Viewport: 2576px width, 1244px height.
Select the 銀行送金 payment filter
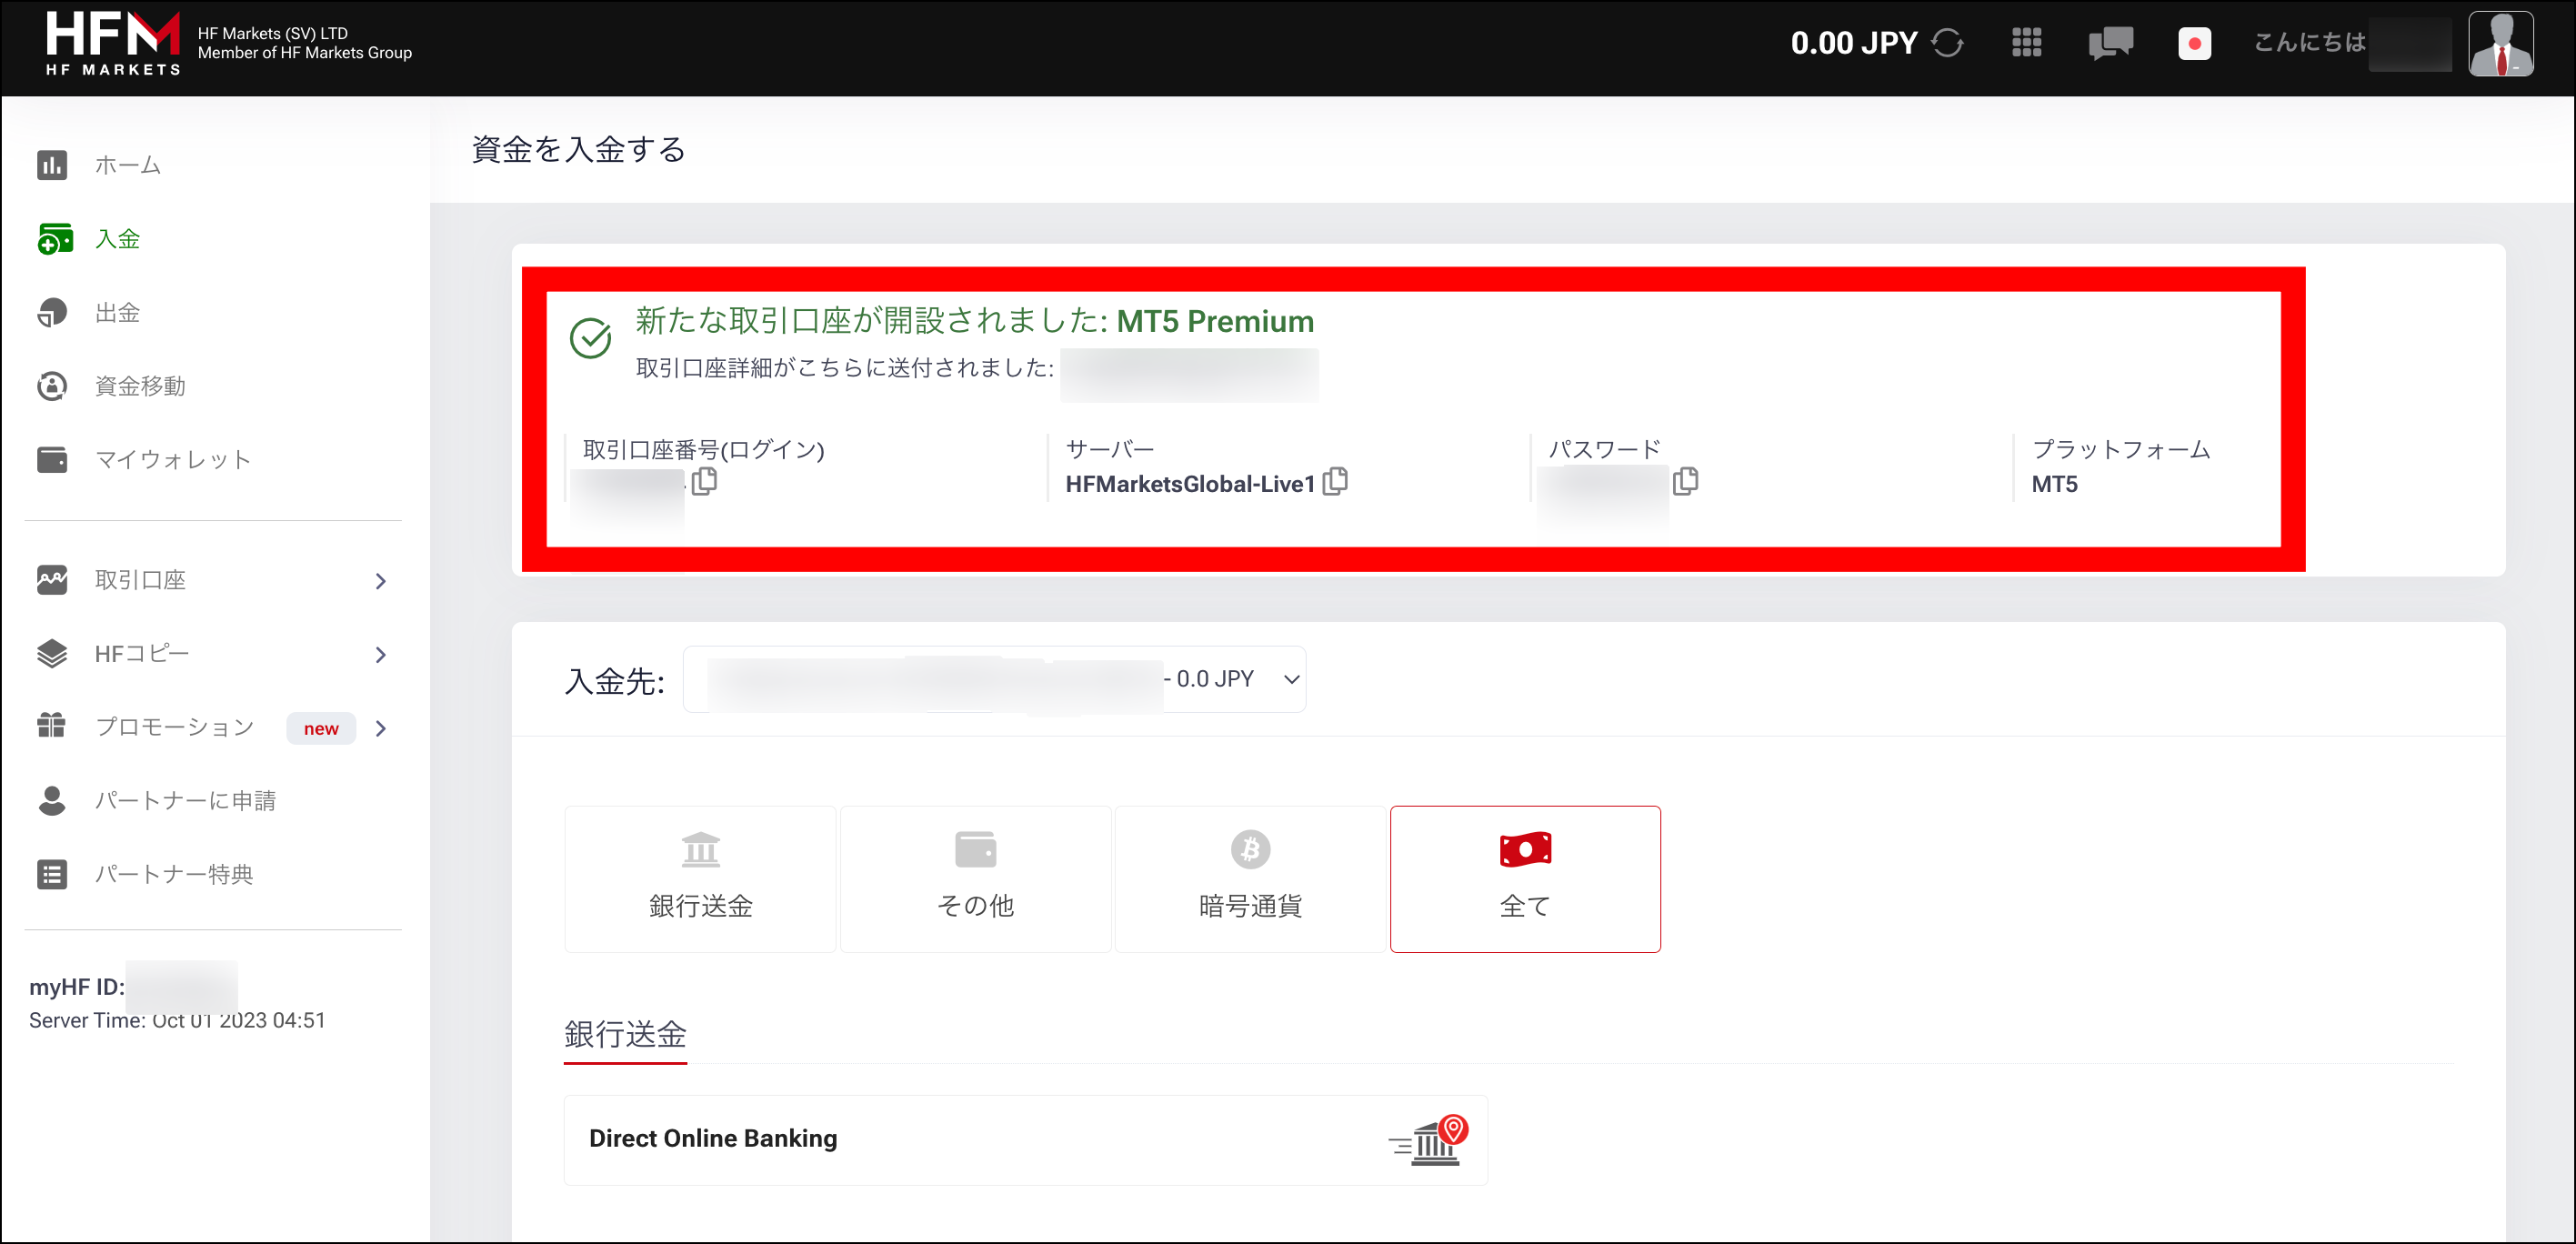[x=699, y=879]
